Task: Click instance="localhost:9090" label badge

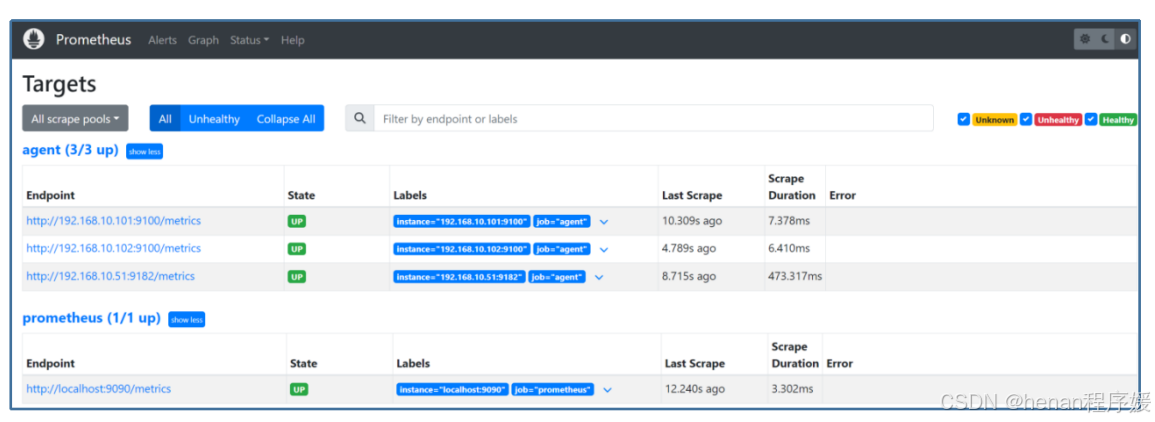Action: pyautogui.click(x=452, y=390)
